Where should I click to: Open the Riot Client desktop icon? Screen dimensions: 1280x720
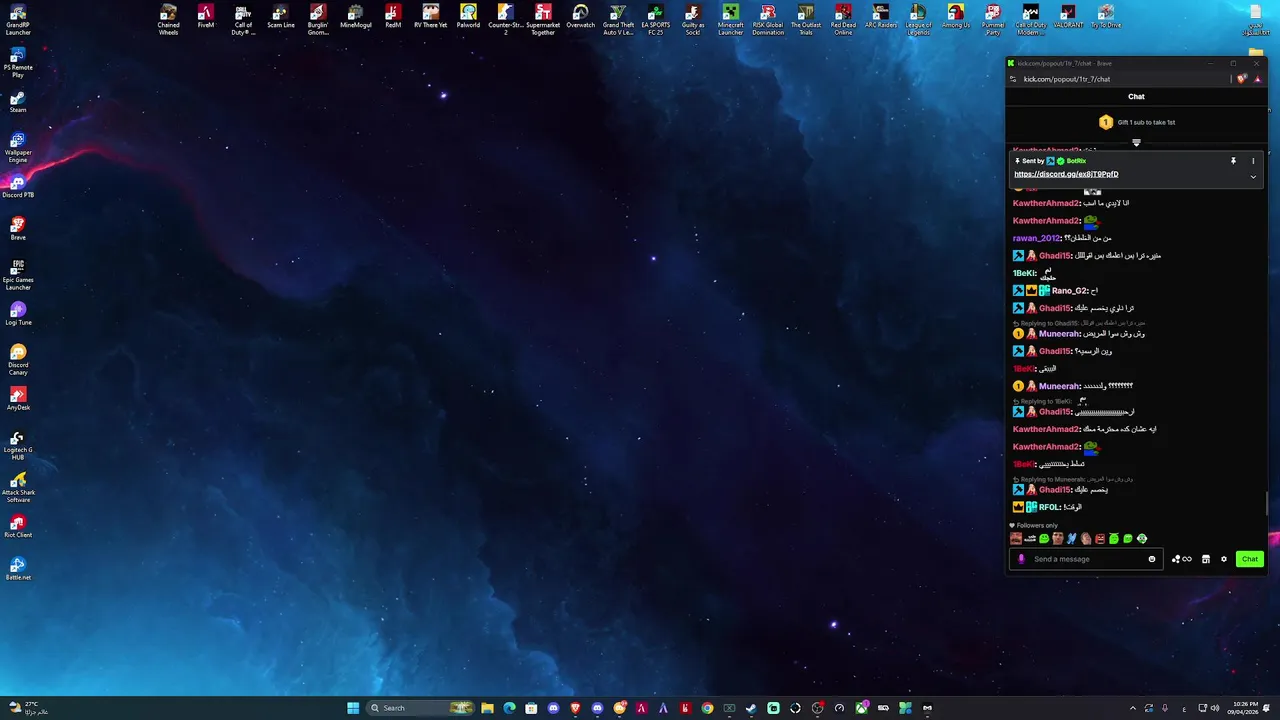18,527
